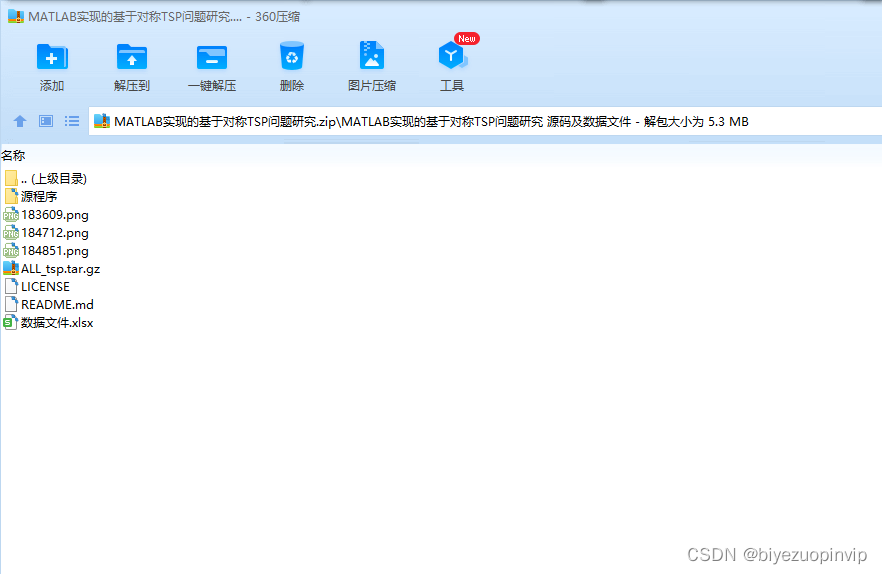Viewport: 882px width, 574px height.
Task: Click the archive icon in the address bar
Action: pyautogui.click(x=102, y=121)
